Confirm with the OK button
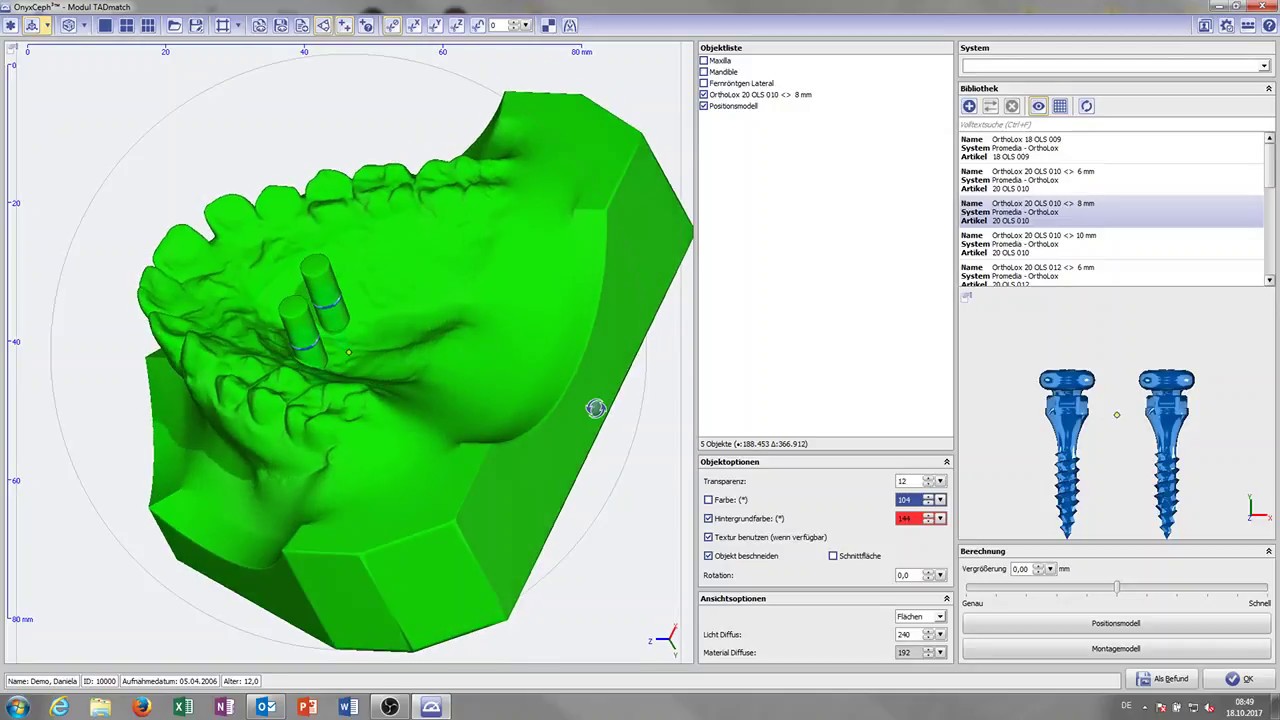 1240,679
